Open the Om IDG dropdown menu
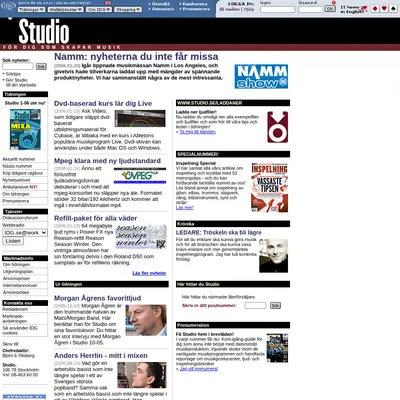The image size is (400, 400). (x=98, y=10)
